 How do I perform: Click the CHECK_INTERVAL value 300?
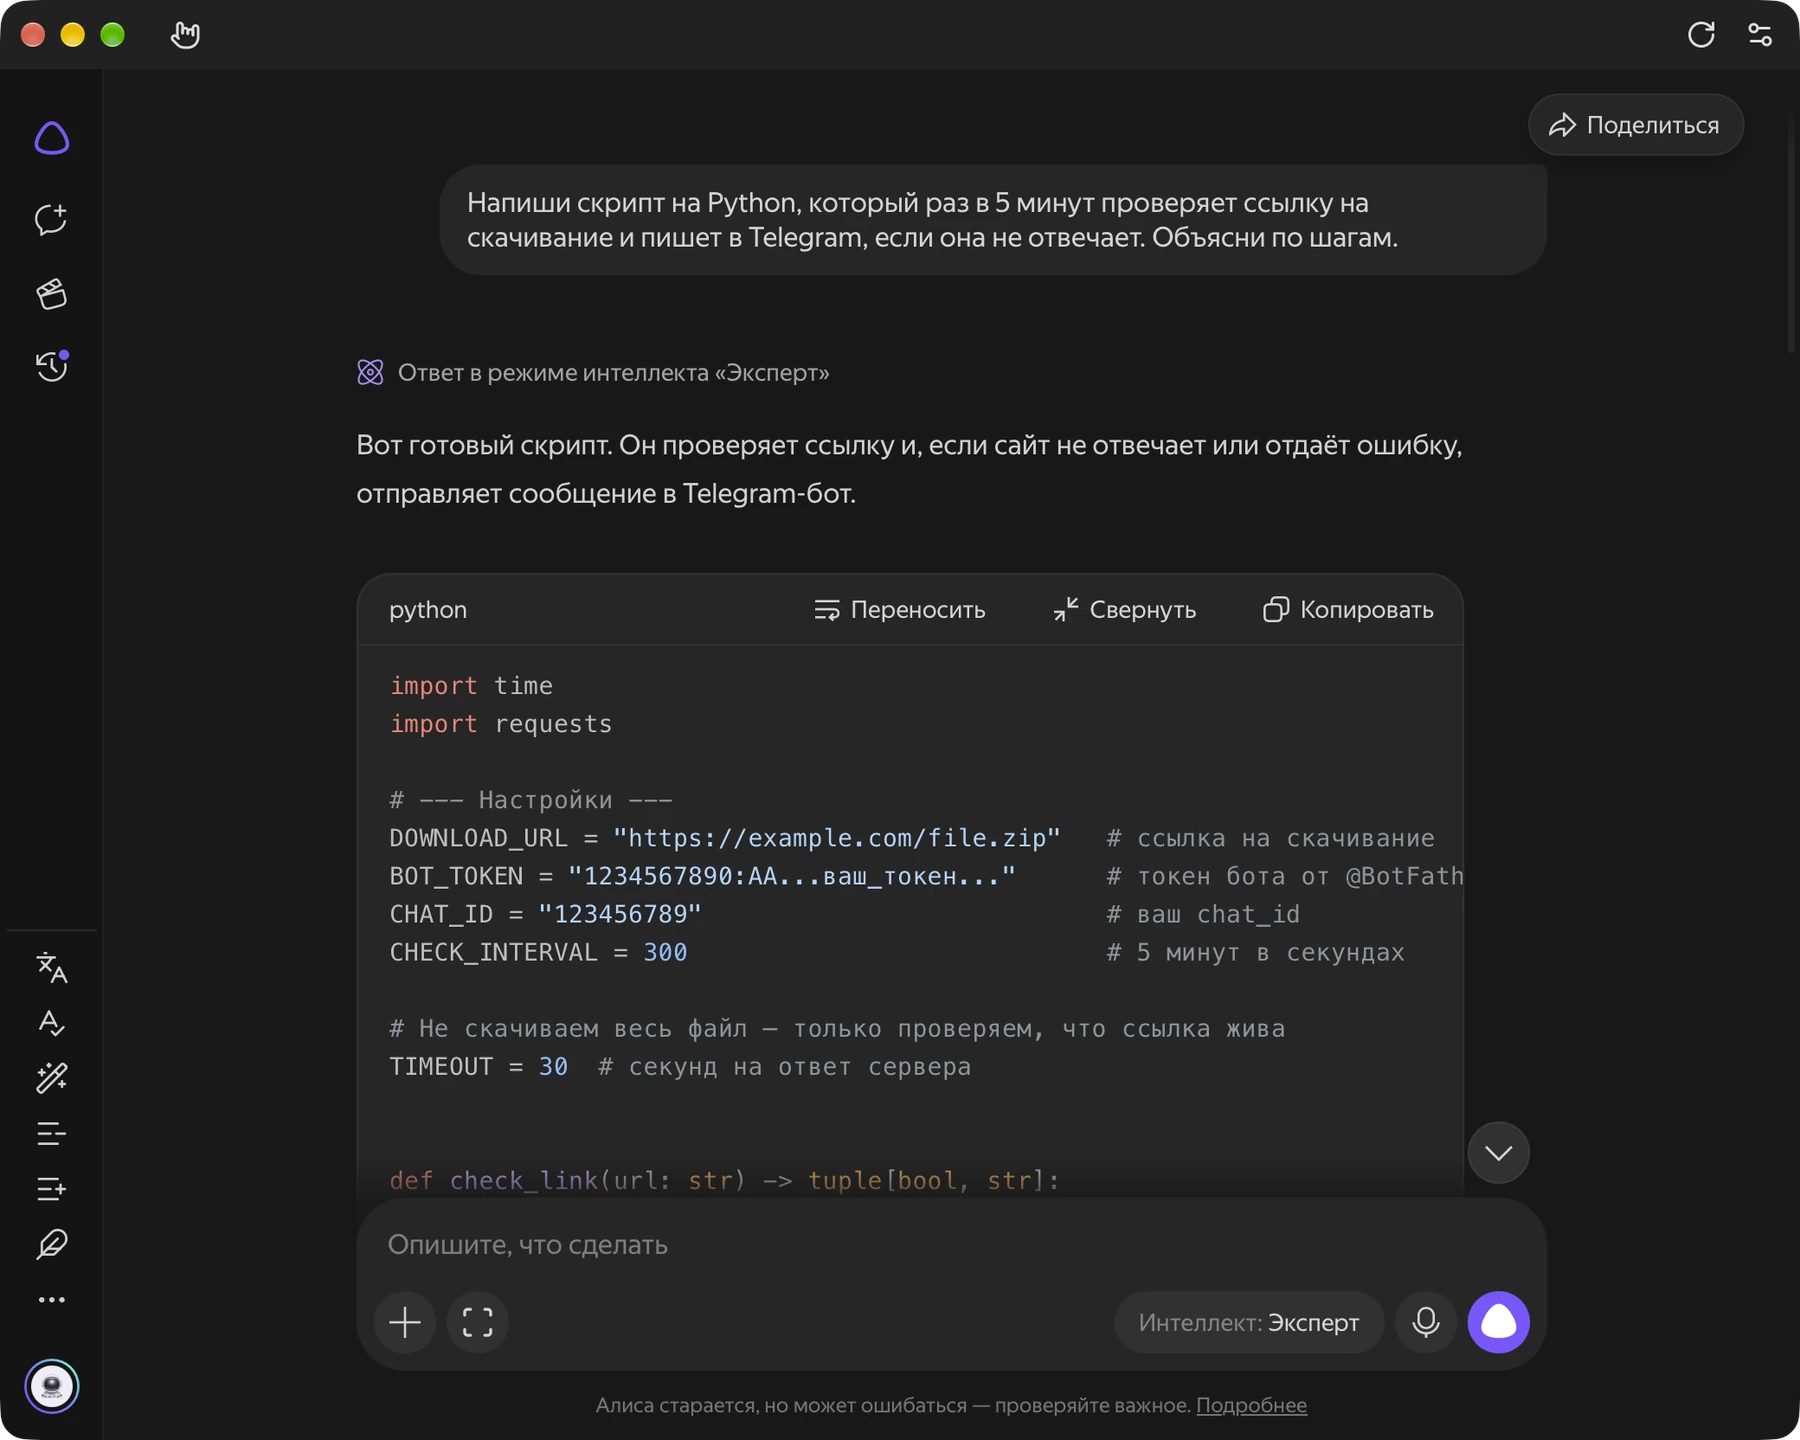[x=665, y=952]
